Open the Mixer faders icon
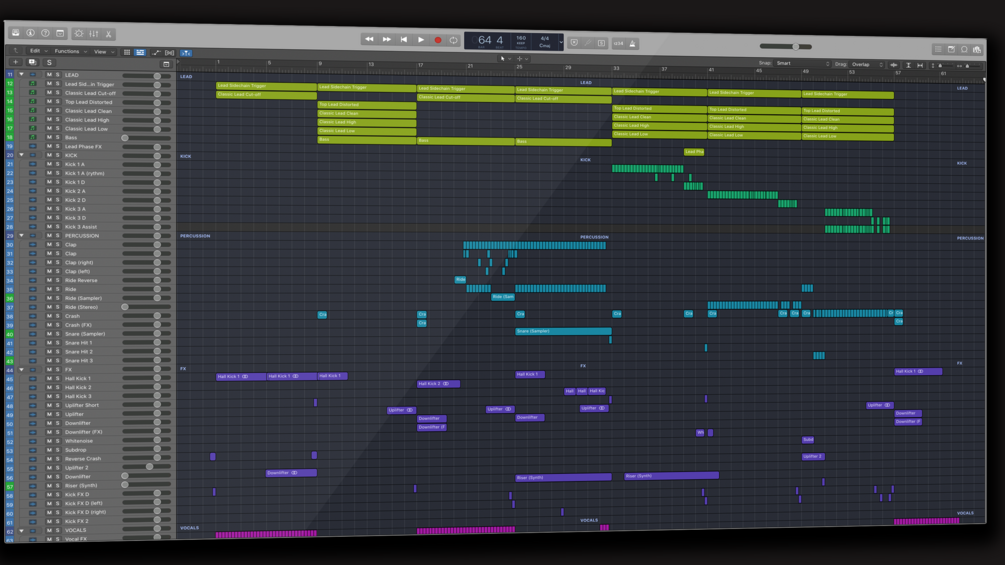 (x=94, y=34)
